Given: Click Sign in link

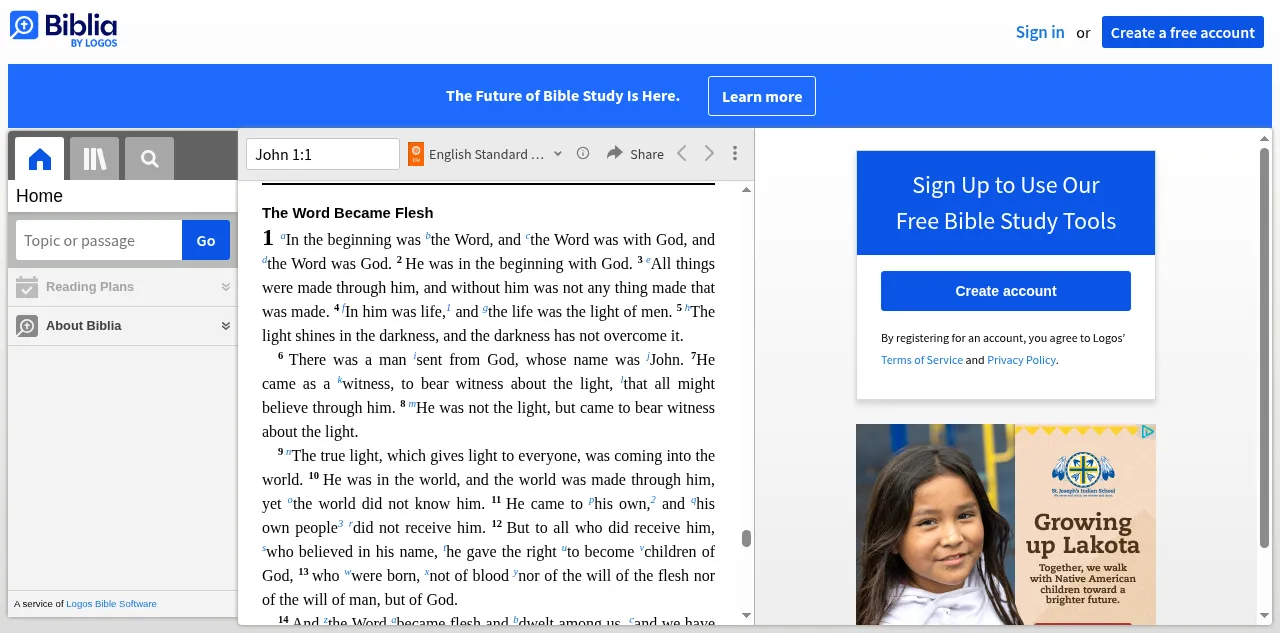Looking at the screenshot, I should [1040, 32].
